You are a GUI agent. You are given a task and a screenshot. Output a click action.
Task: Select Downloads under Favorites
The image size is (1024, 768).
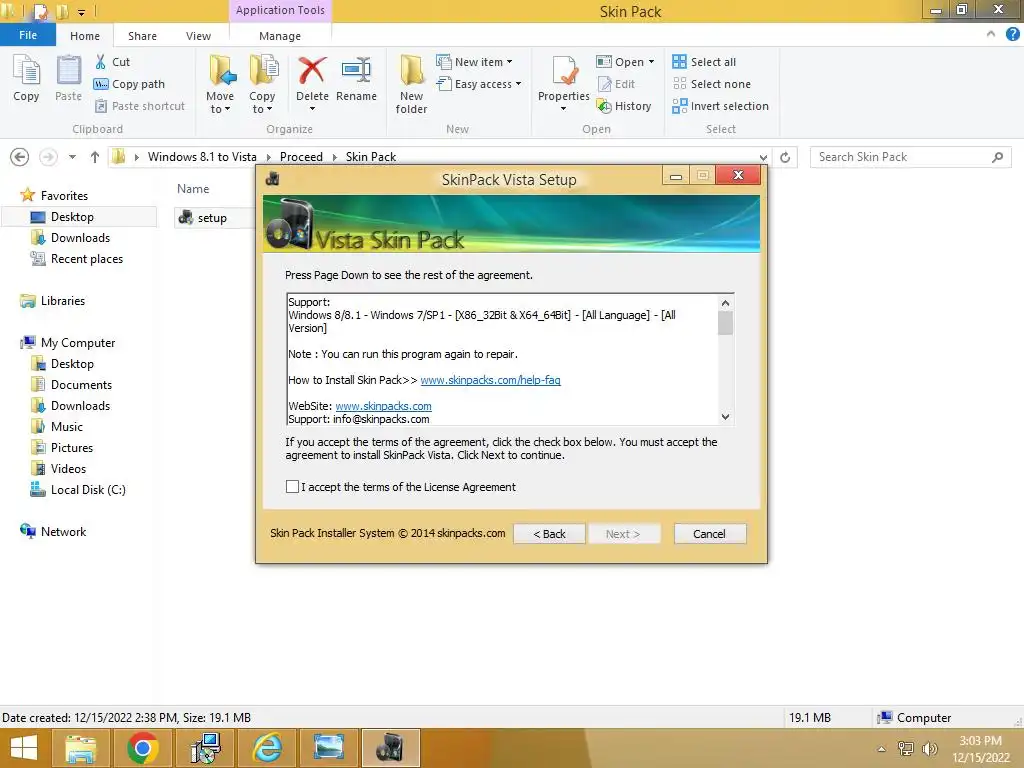(80, 238)
